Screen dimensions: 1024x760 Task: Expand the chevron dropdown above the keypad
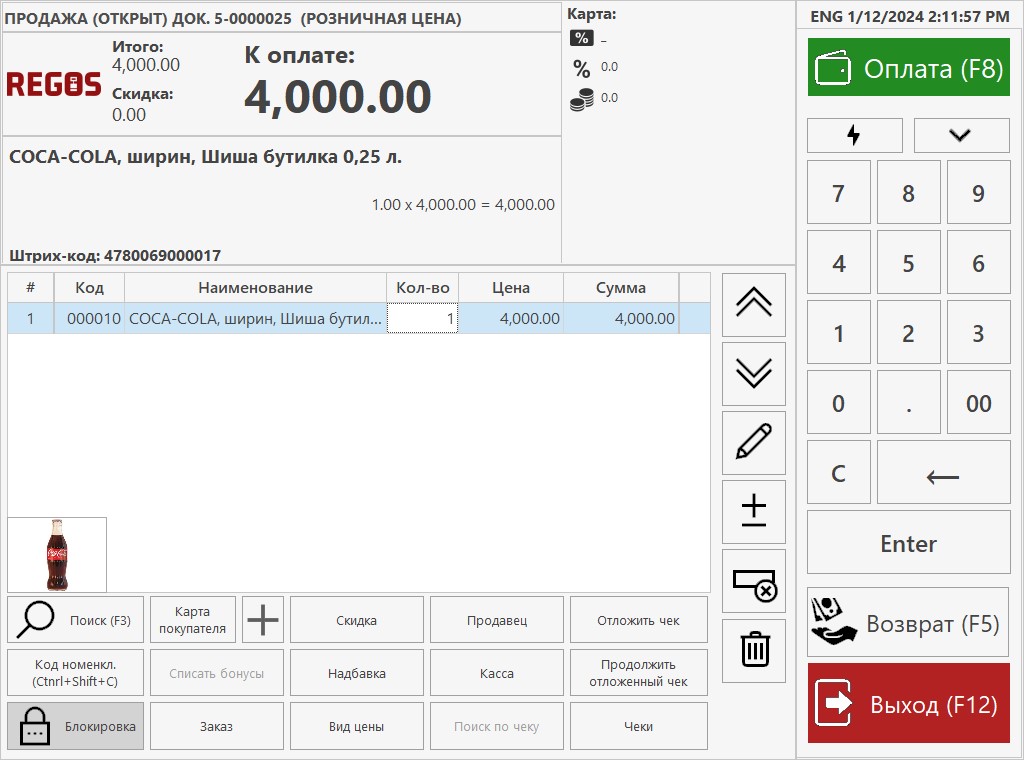click(961, 135)
